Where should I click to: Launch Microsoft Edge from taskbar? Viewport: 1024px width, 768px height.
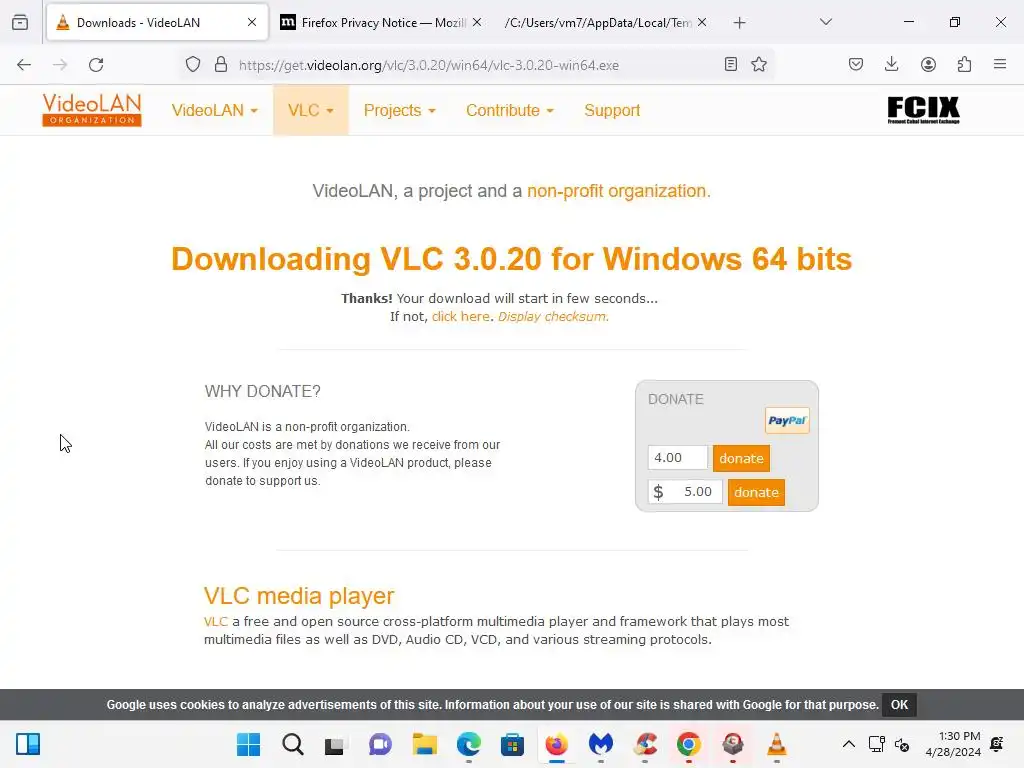pyautogui.click(x=469, y=744)
